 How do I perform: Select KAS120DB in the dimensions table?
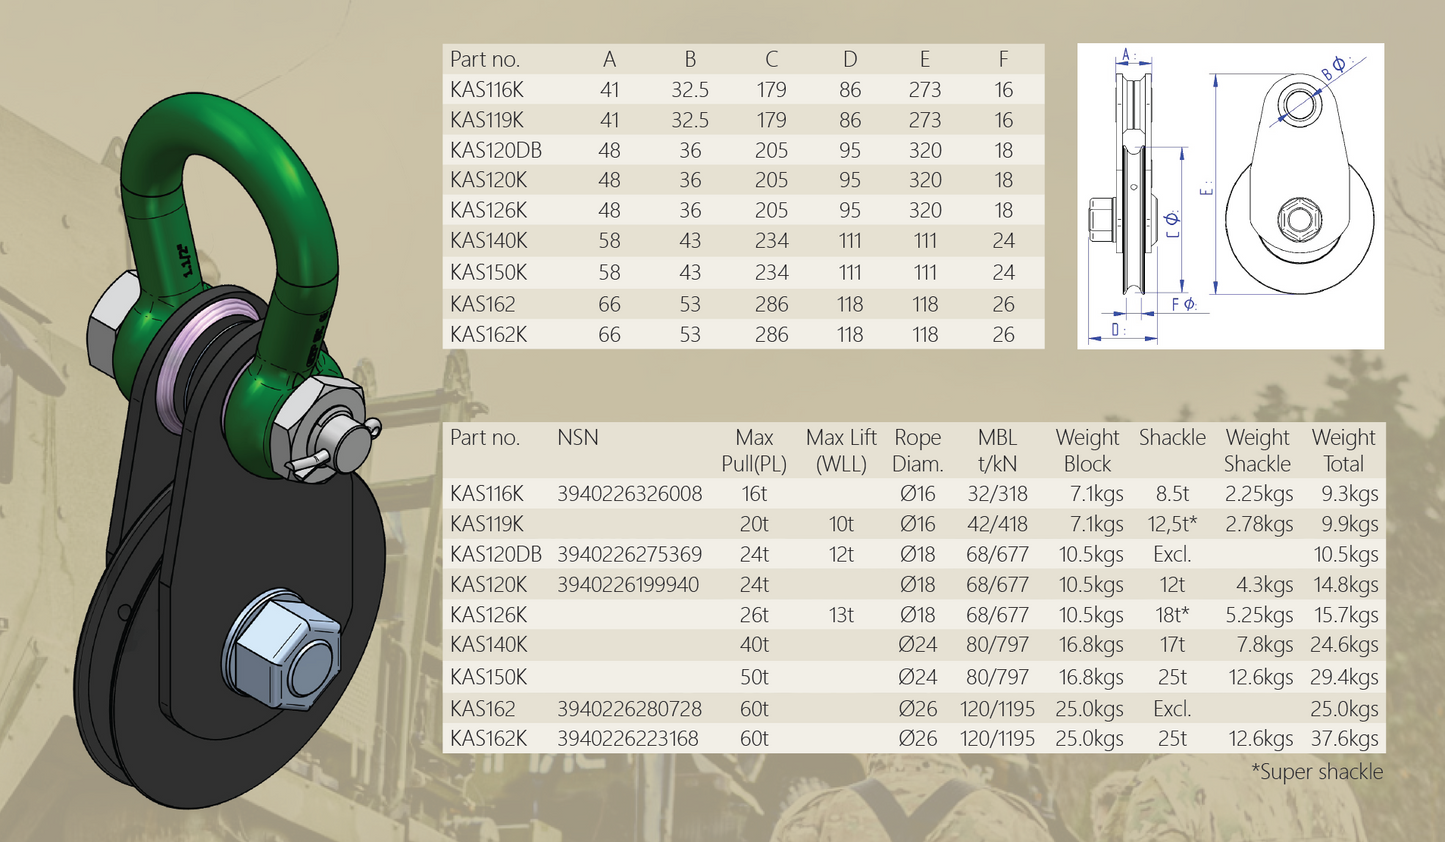pyautogui.click(x=496, y=150)
